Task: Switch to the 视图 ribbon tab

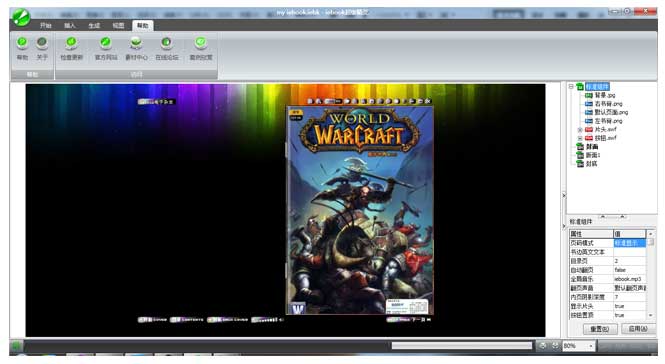Action: (x=118, y=26)
